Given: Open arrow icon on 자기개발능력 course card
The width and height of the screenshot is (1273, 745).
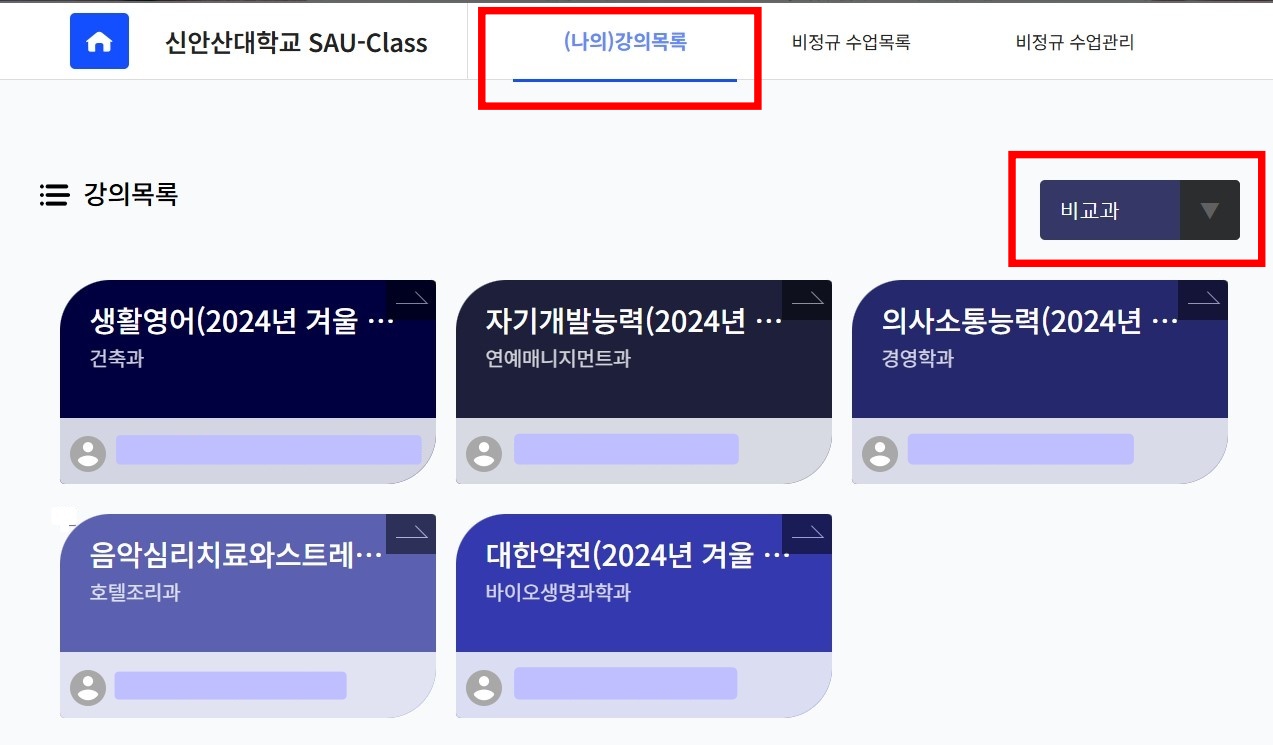Looking at the screenshot, I should [x=807, y=299].
